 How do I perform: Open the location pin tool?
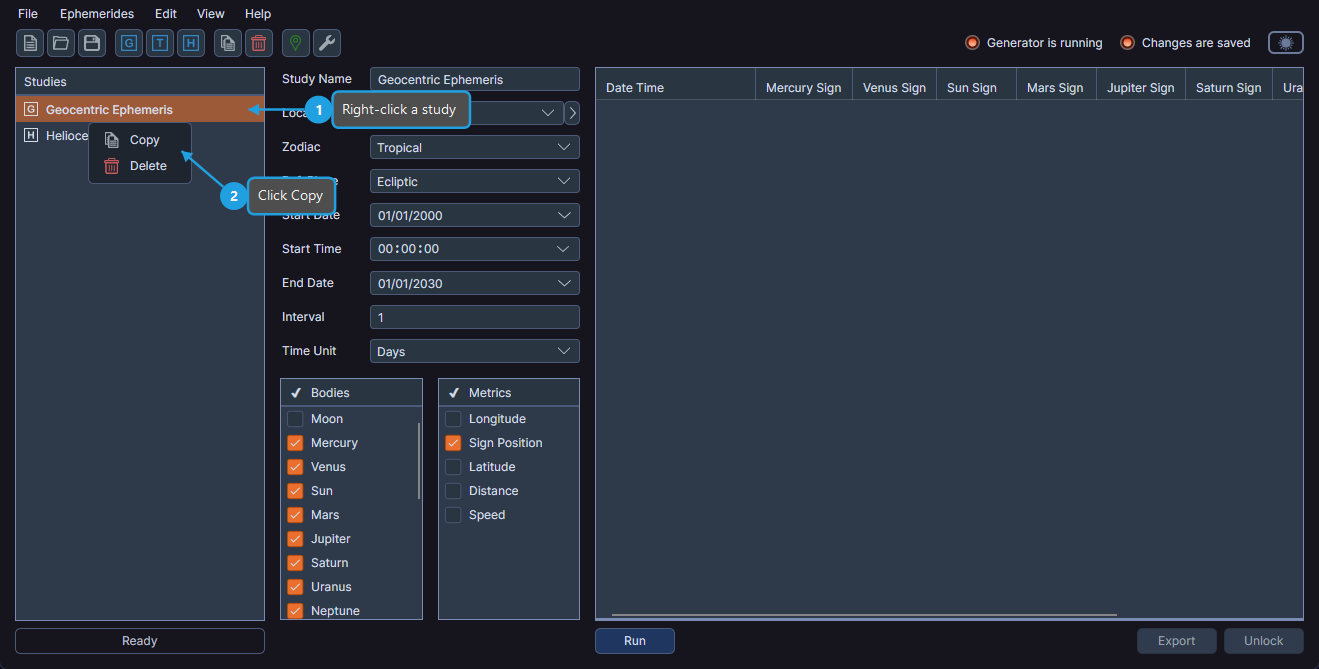294,43
